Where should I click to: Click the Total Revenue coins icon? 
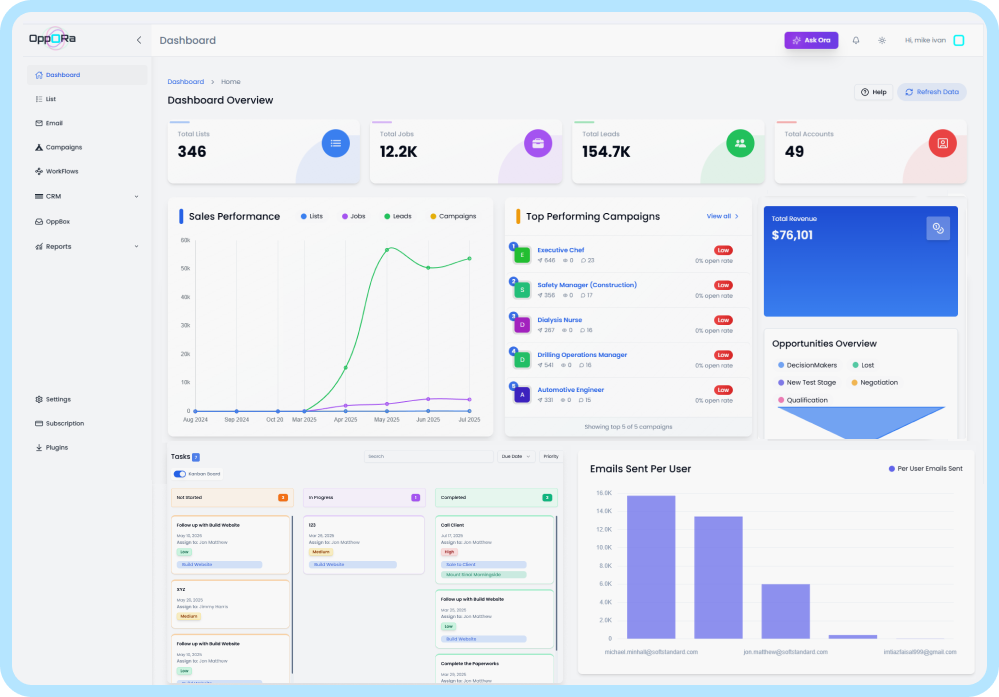click(937, 228)
